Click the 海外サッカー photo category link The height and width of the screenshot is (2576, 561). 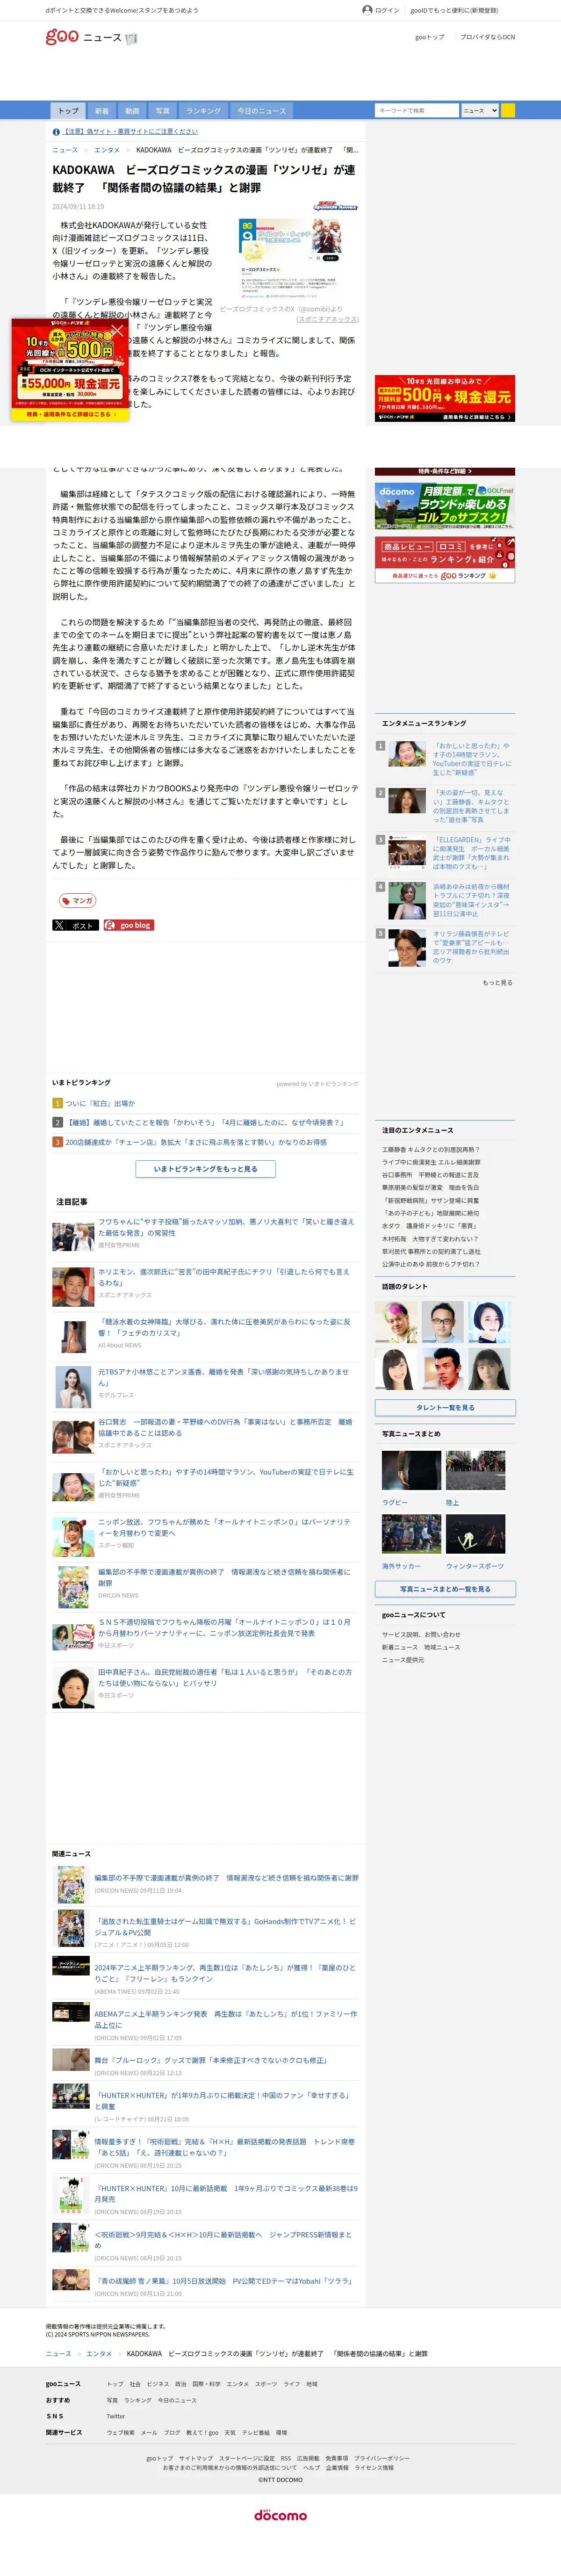click(401, 1566)
